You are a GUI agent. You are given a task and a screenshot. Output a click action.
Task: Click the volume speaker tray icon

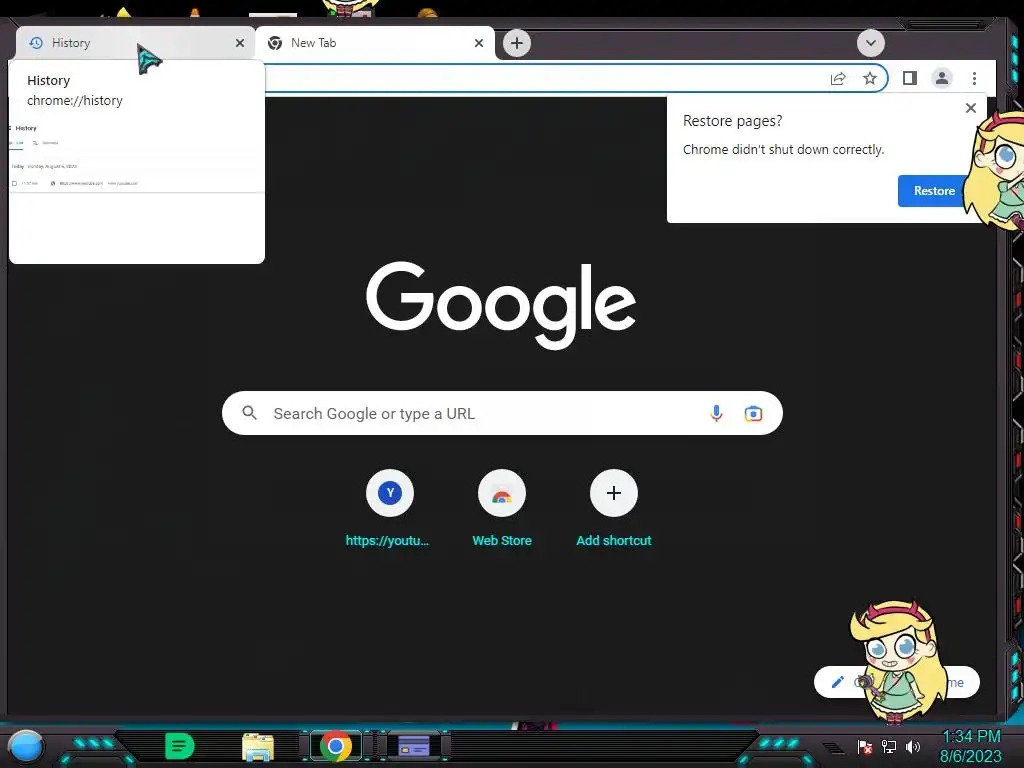(913, 746)
